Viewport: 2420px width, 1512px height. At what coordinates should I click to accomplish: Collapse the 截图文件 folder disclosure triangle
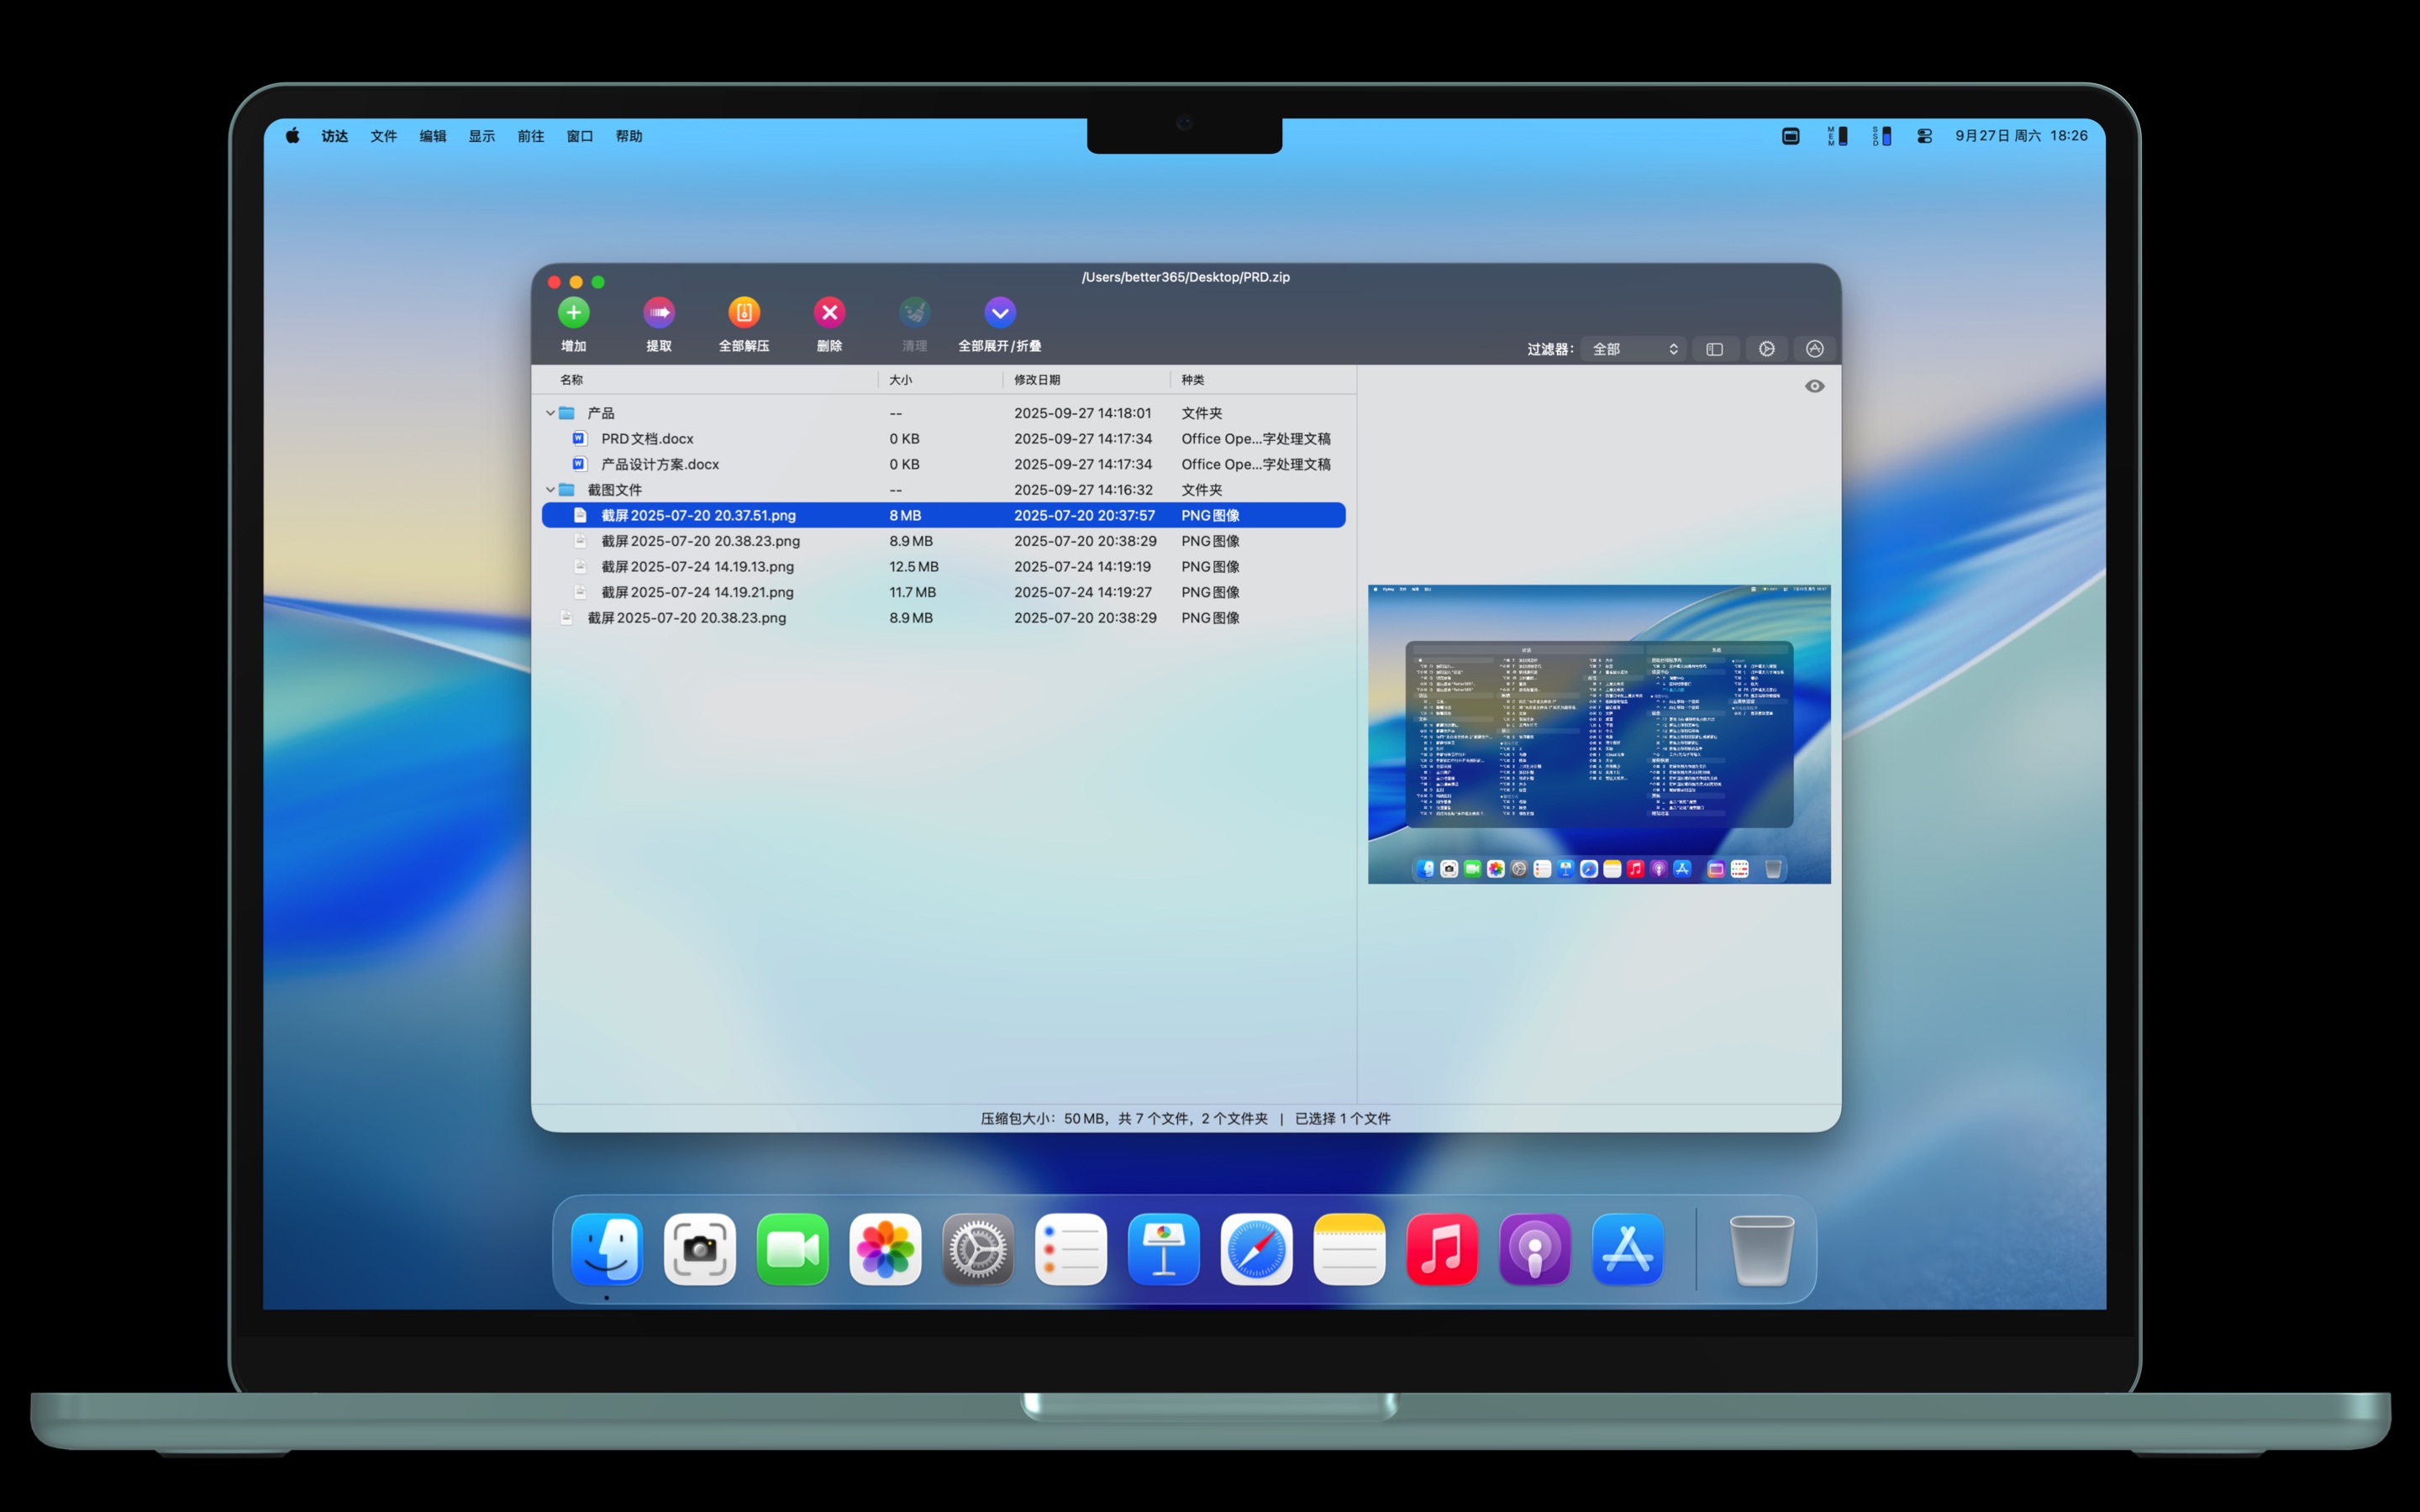click(x=551, y=490)
